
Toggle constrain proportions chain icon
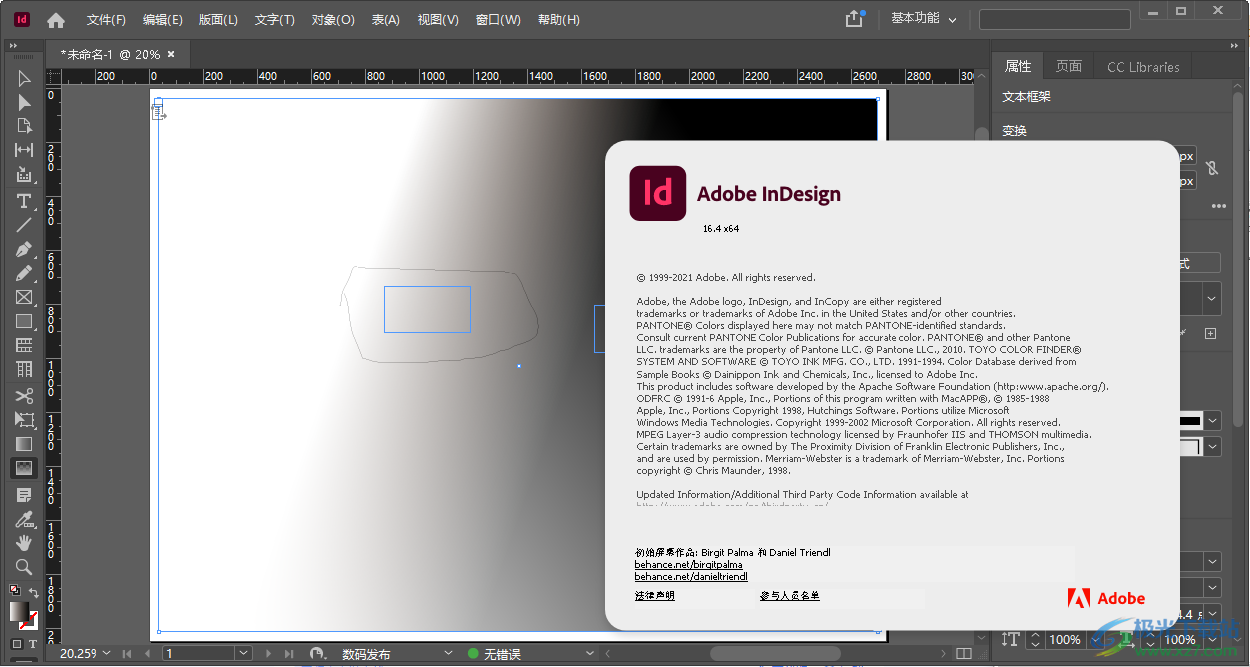1213,168
